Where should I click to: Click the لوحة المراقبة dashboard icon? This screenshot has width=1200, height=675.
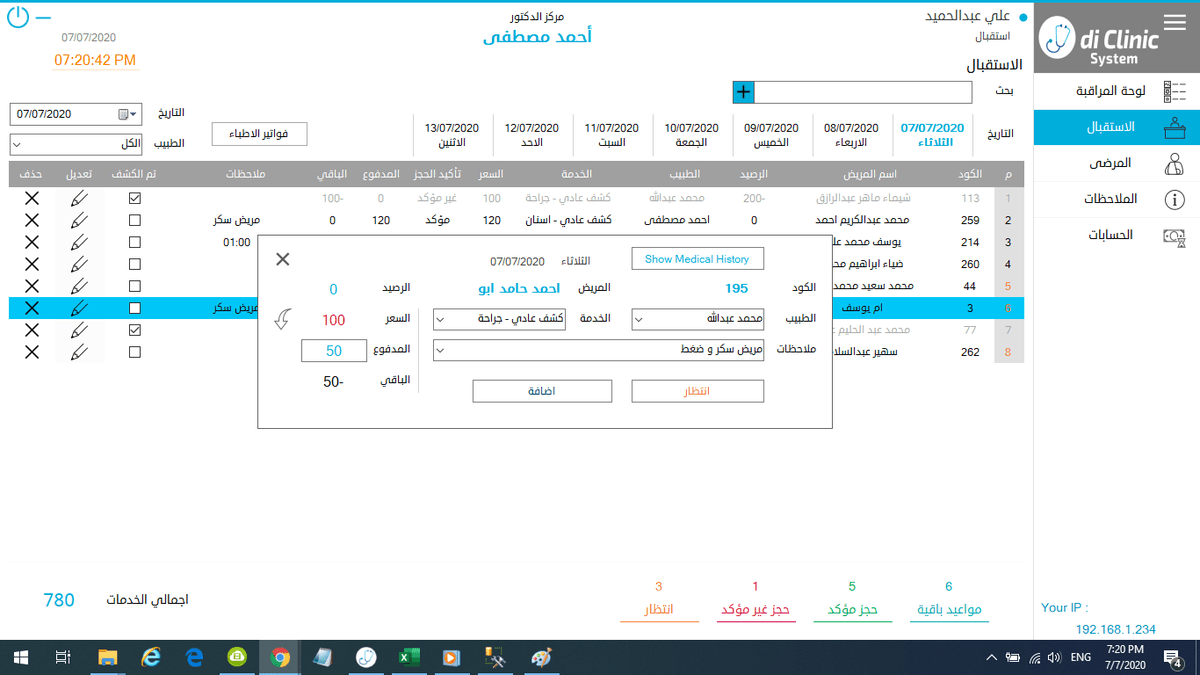(1175, 92)
